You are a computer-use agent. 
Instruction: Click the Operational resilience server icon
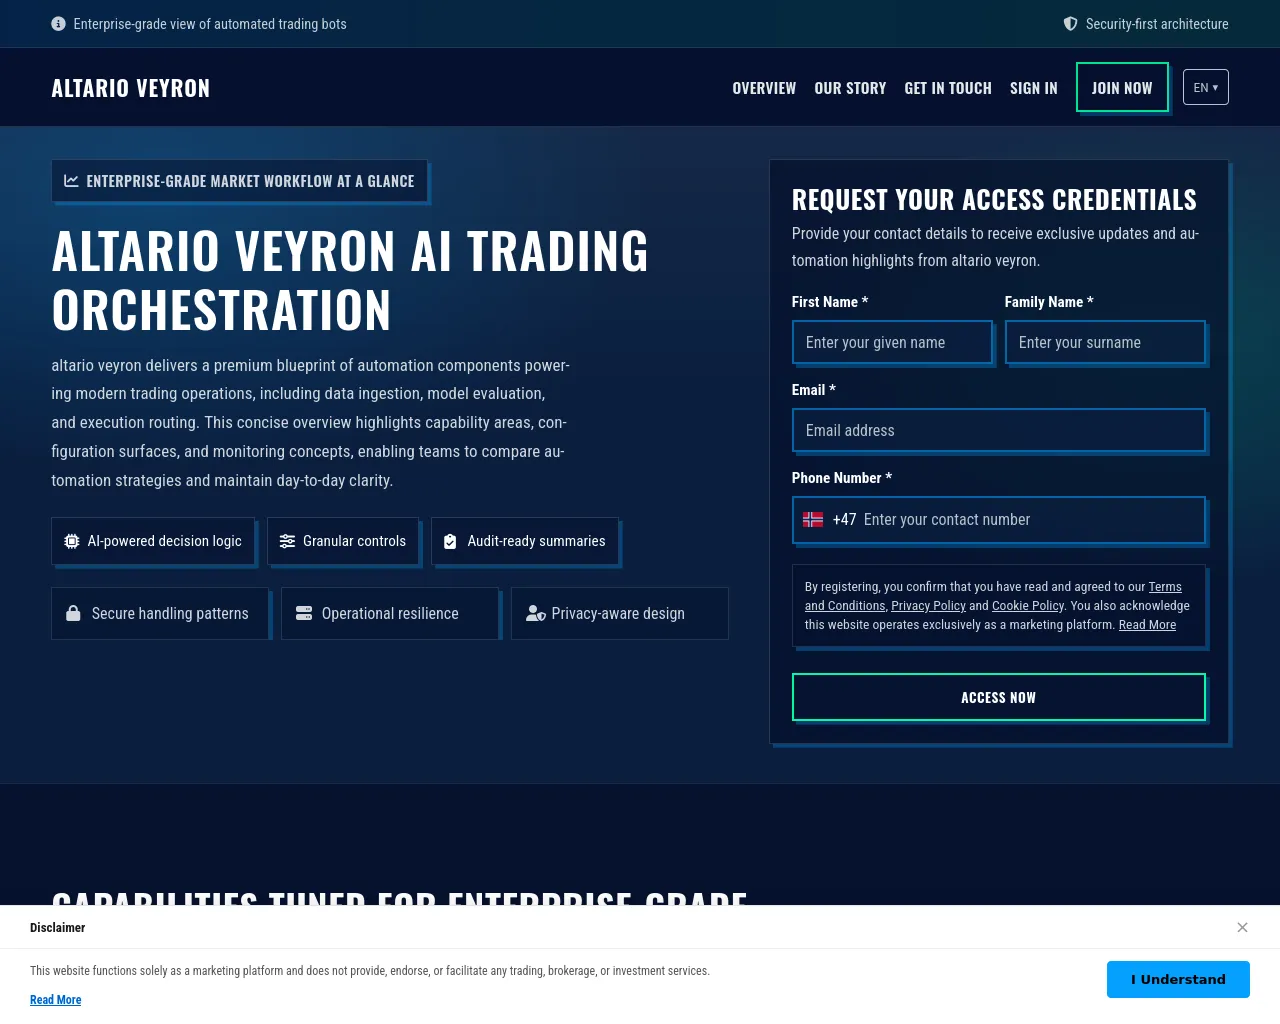(x=304, y=613)
